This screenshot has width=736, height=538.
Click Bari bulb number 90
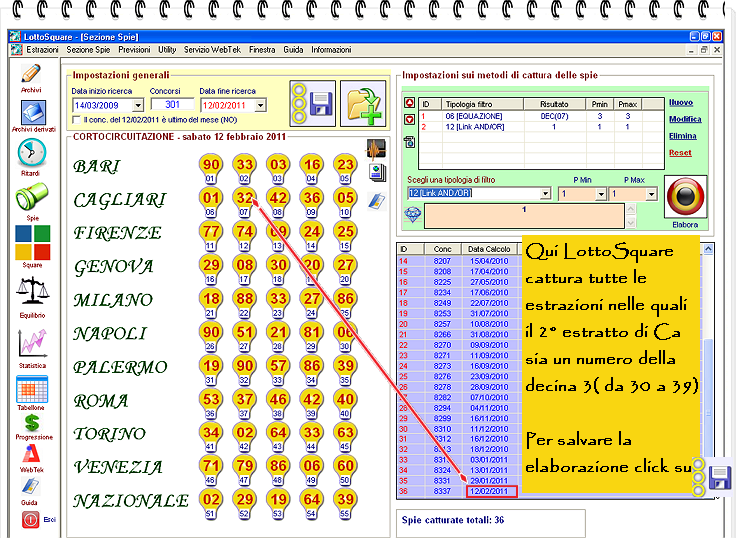point(211,164)
